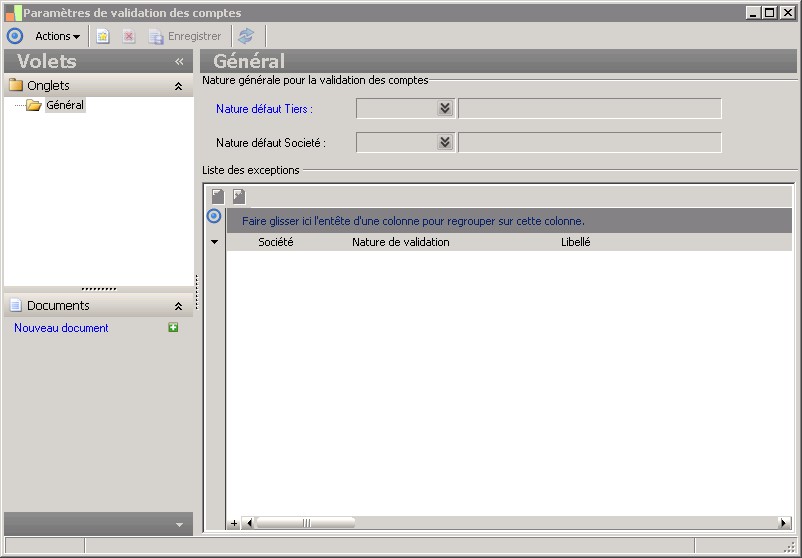Collapse the Documents section
Screen dimensions: 802x558
(x=179, y=306)
